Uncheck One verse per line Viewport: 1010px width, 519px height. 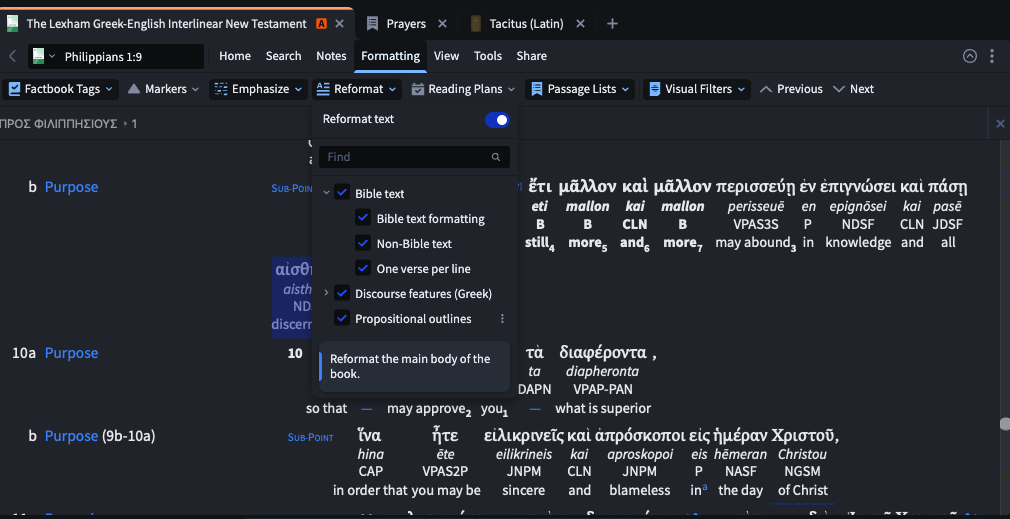(x=363, y=268)
